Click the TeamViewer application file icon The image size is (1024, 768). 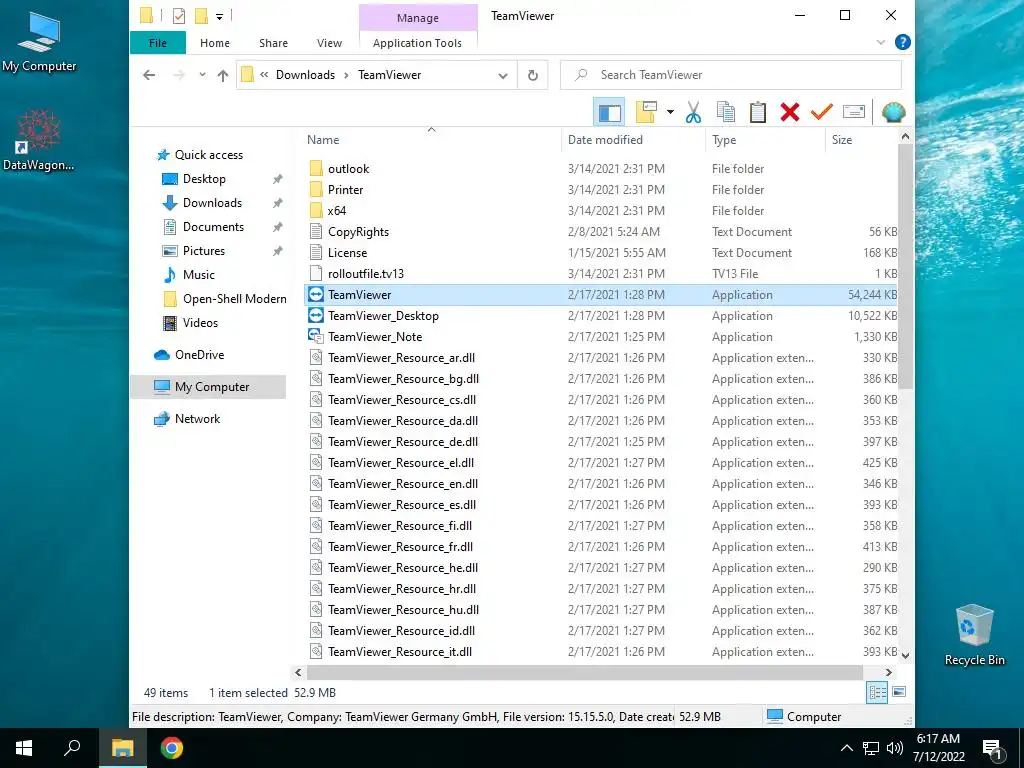[315, 295]
